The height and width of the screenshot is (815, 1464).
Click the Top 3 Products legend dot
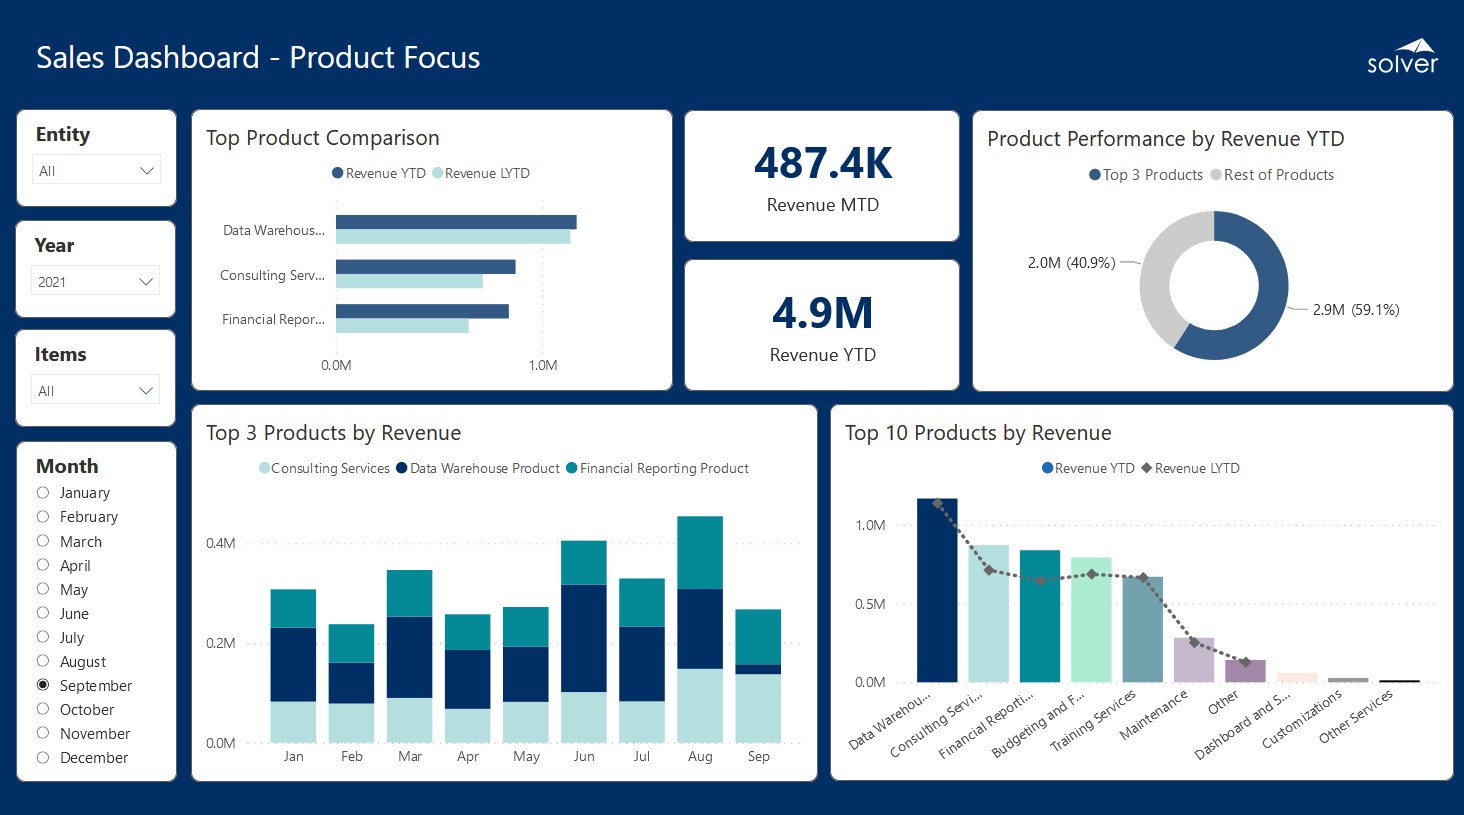(1095, 175)
